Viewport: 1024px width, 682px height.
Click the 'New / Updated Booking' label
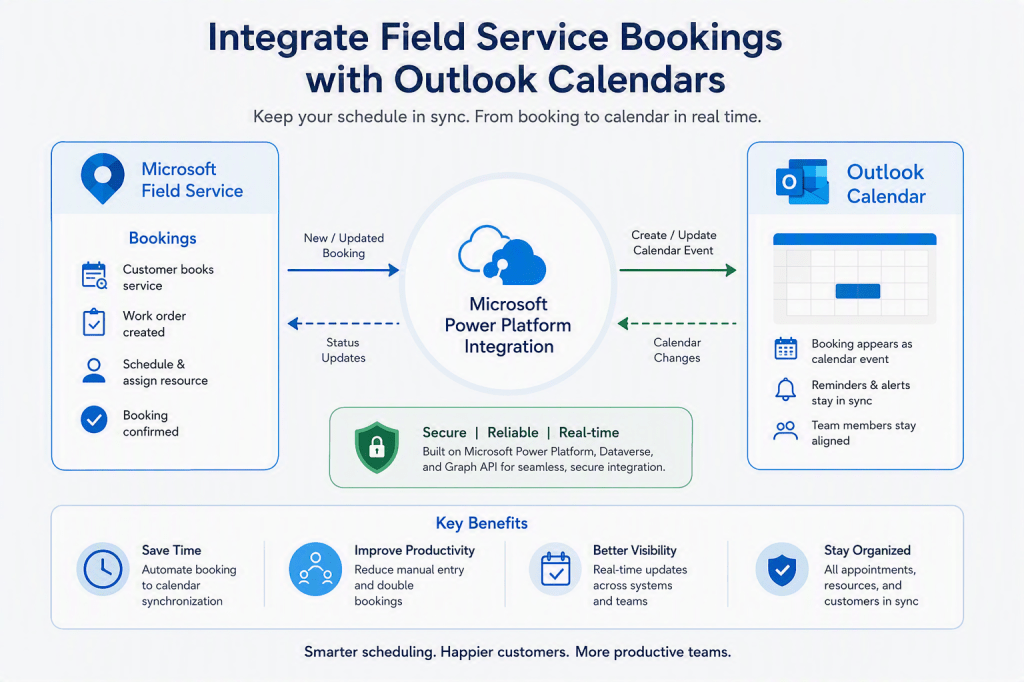[344, 246]
